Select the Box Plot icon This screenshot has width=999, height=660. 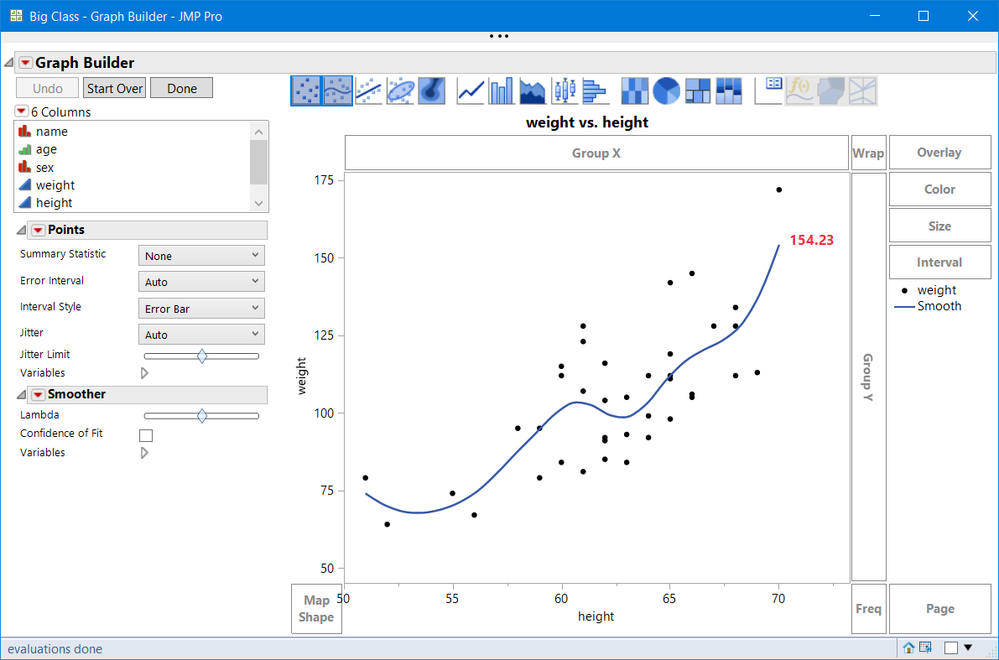pyautogui.click(x=564, y=90)
